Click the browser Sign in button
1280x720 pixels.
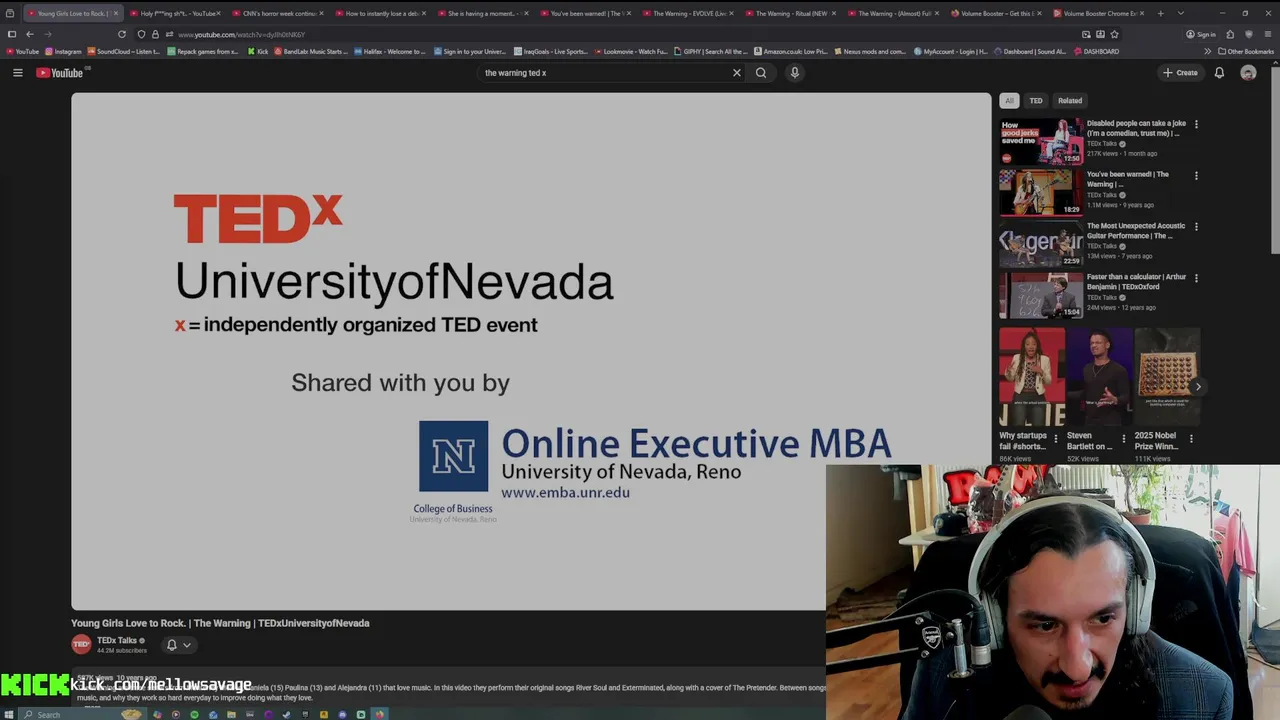click(x=1201, y=34)
